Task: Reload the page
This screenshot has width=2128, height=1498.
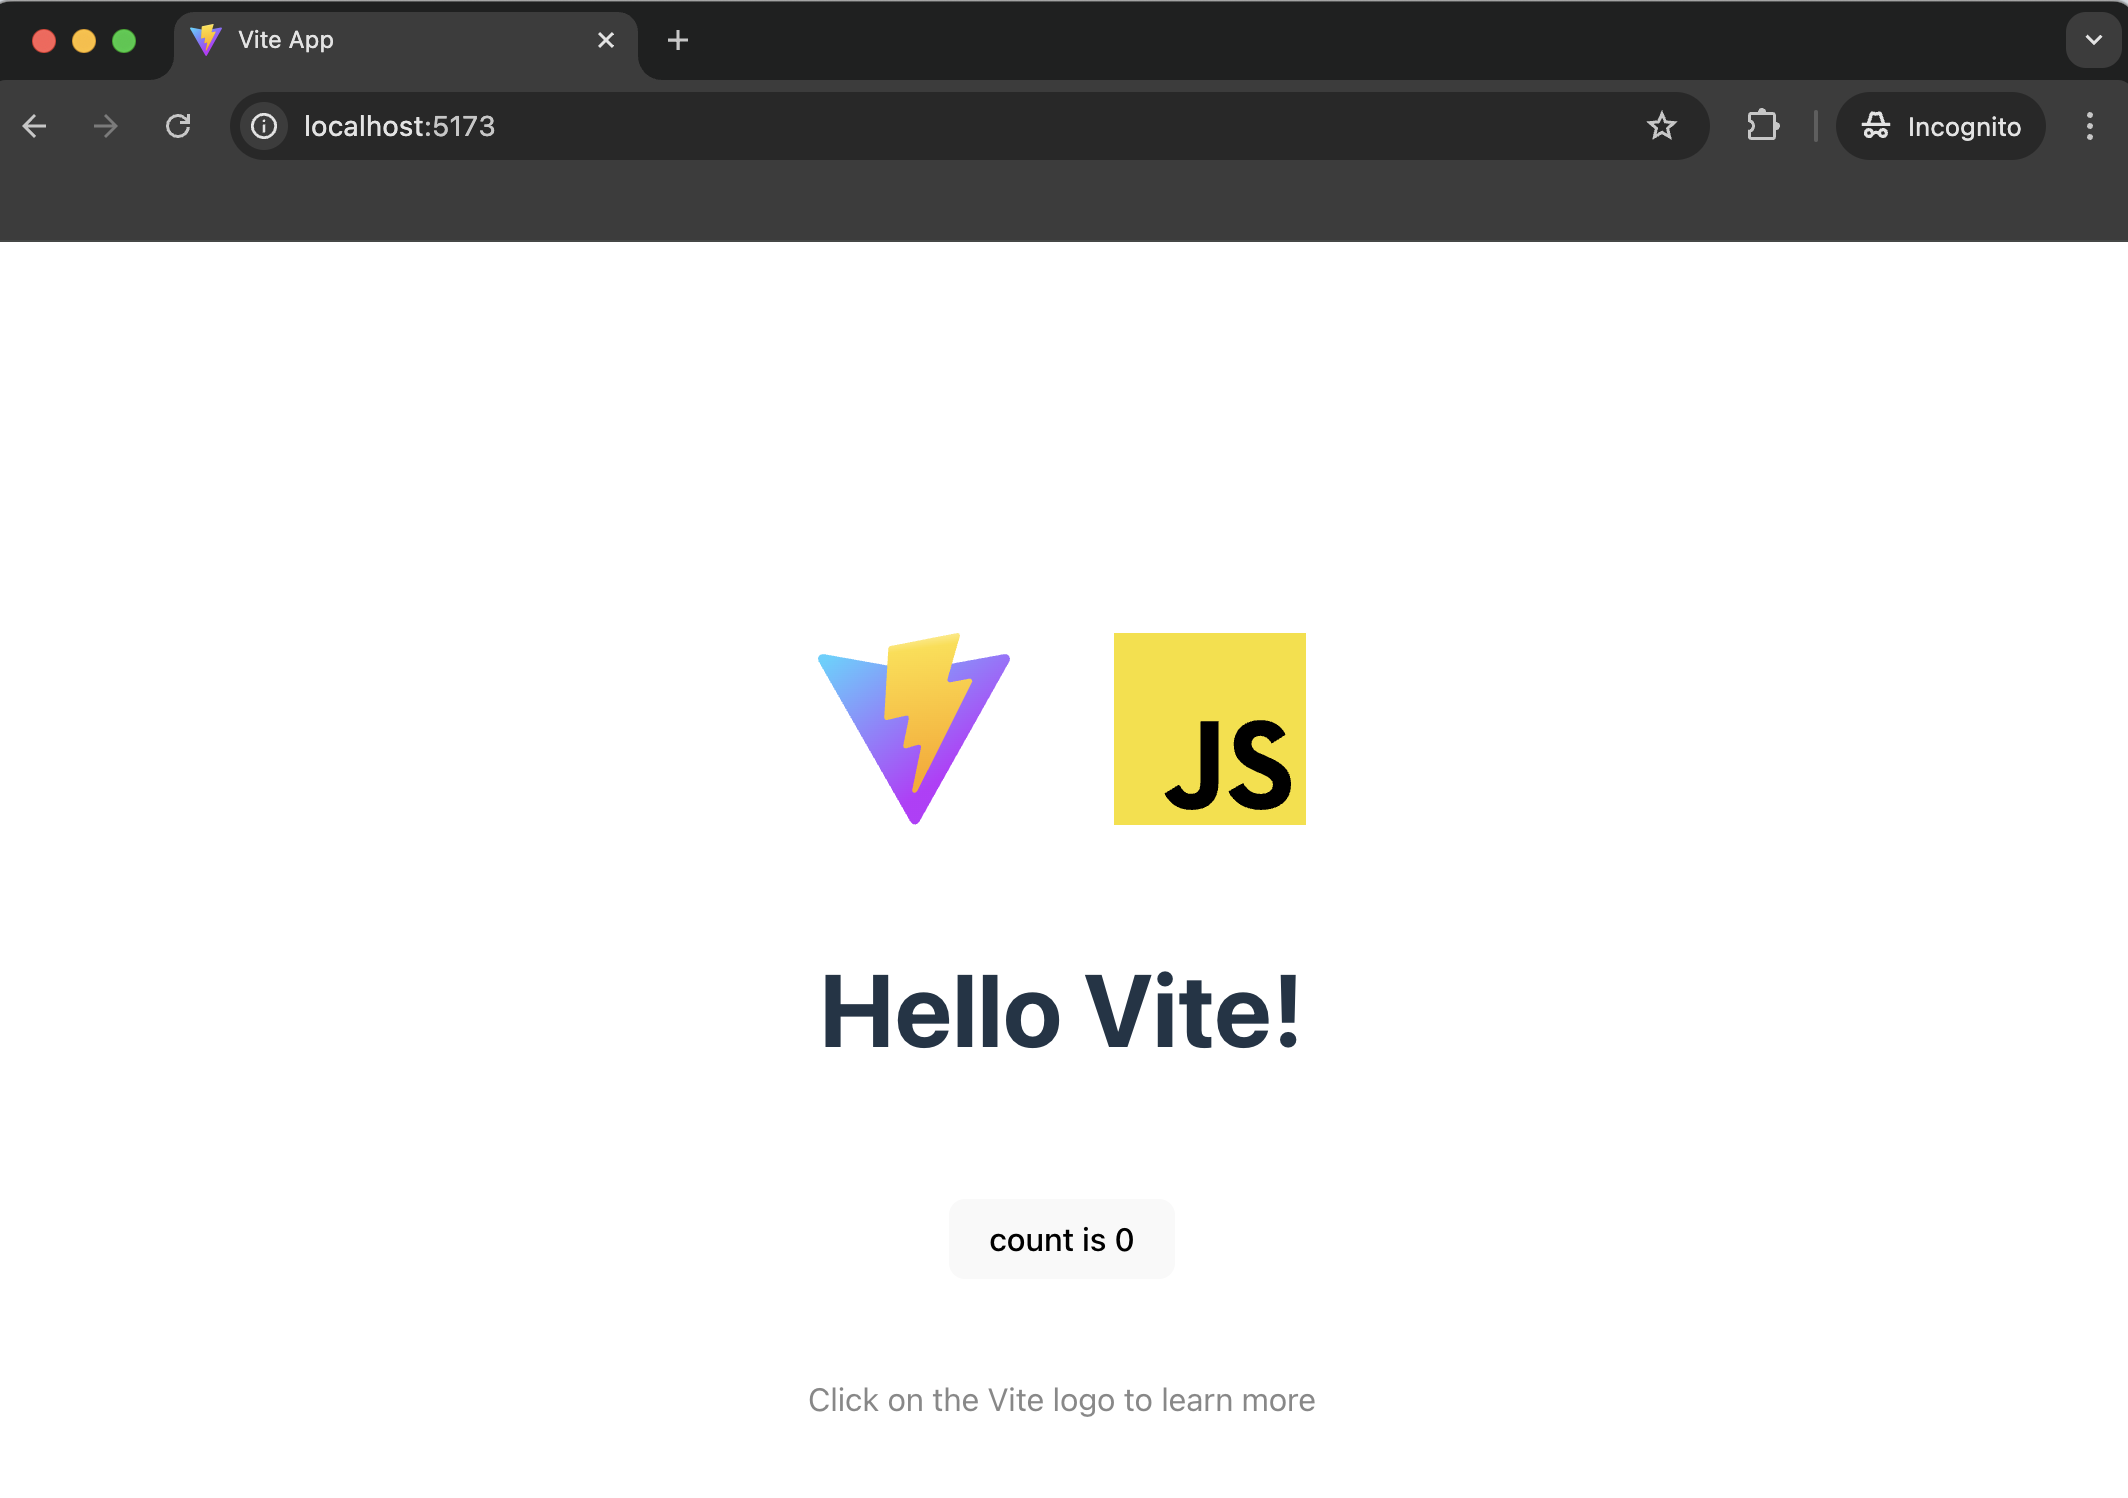Action: (x=178, y=126)
